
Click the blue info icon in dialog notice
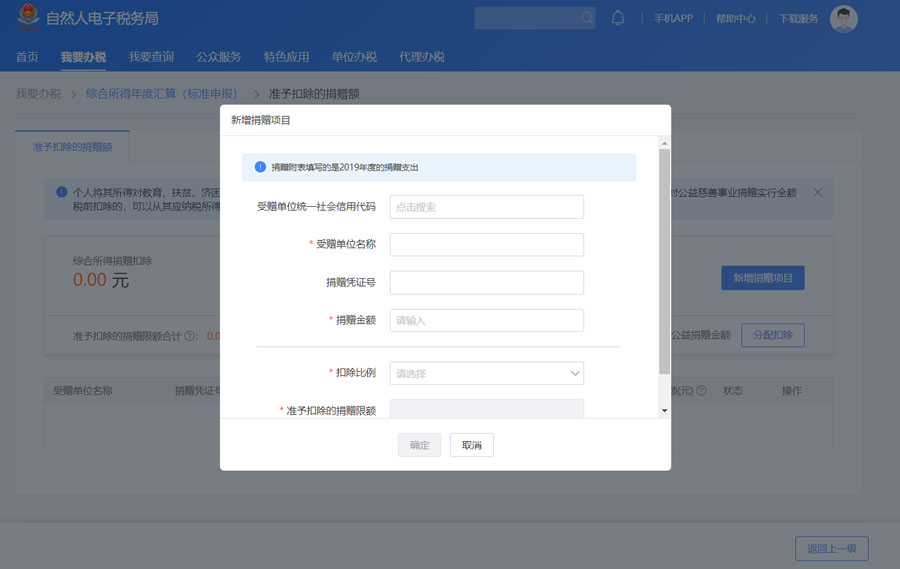[x=260, y=167]
